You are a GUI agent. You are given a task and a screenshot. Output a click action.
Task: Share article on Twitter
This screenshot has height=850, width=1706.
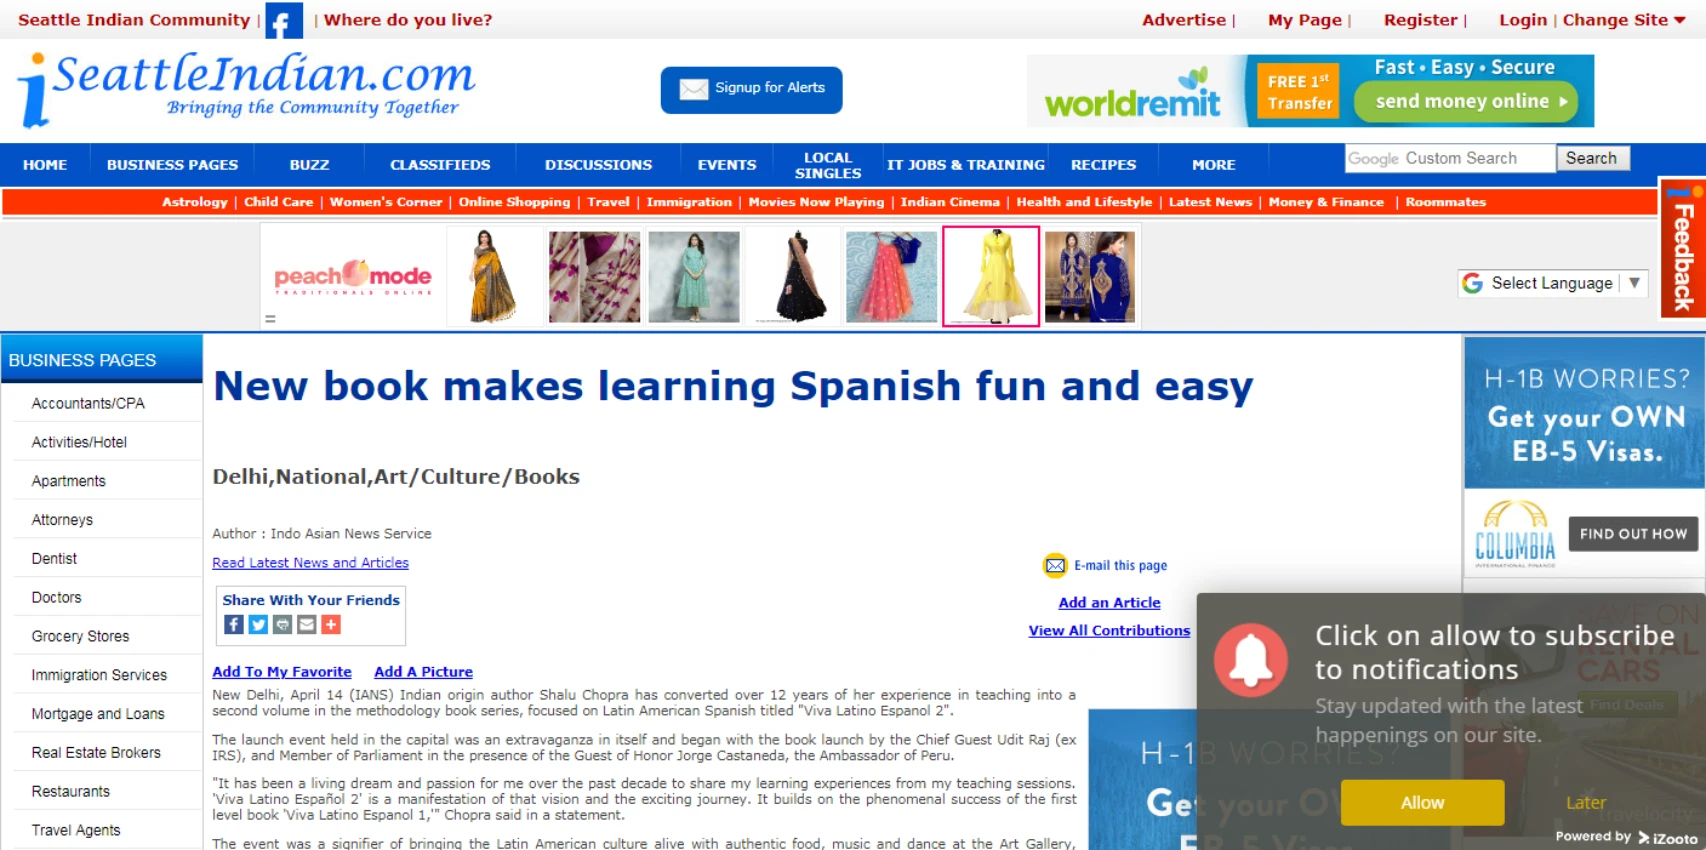[x=258, y=625]
